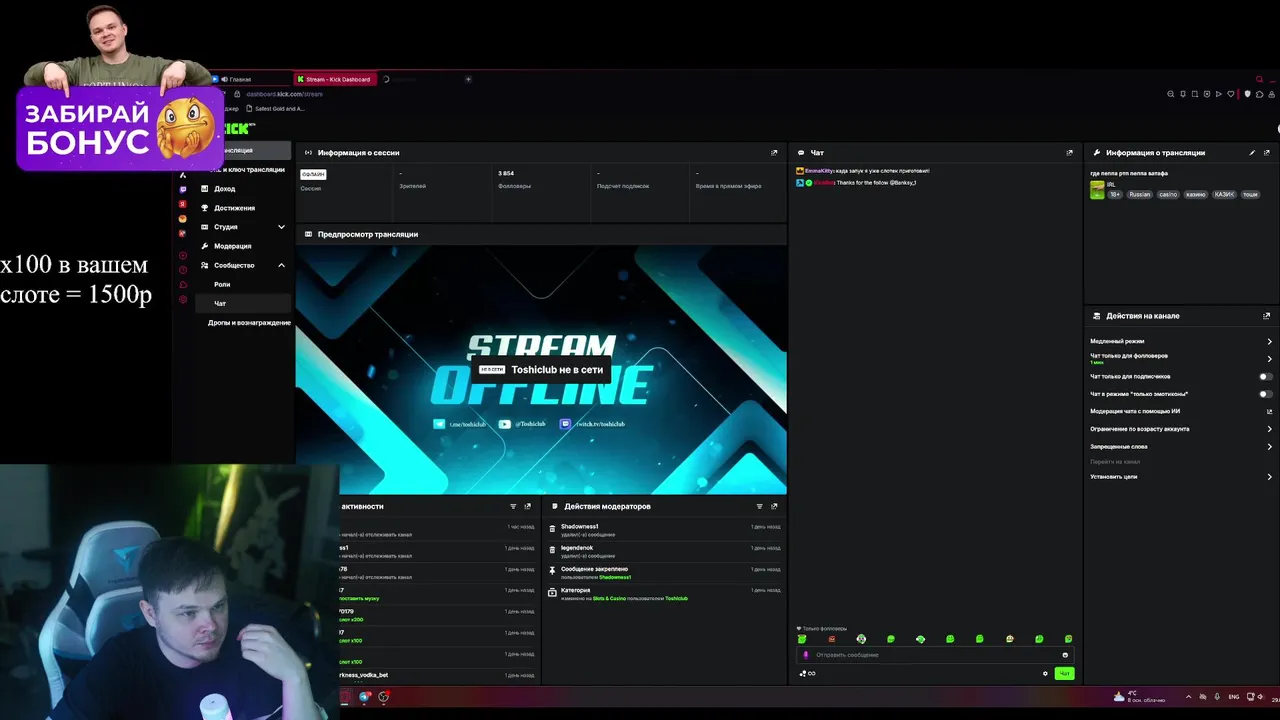The width and height of the screenshot is (1280, 720).
Task: Pop out Действия на канале panel
Action: pyautogui.click(x=1267, y=316)
